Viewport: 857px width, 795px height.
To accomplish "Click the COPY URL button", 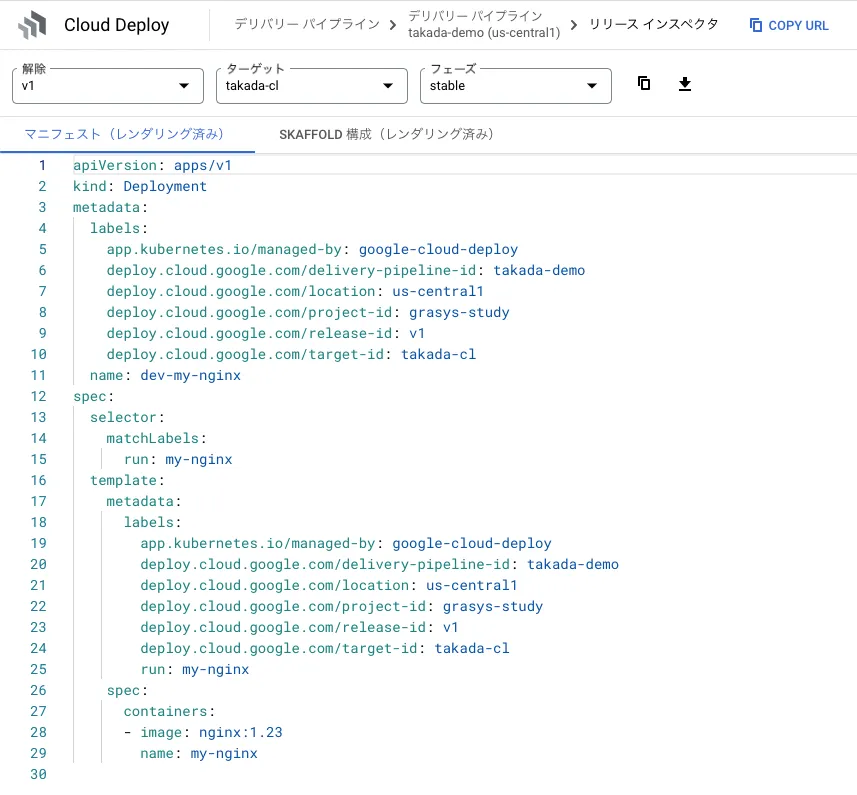I will click(789, 25).
